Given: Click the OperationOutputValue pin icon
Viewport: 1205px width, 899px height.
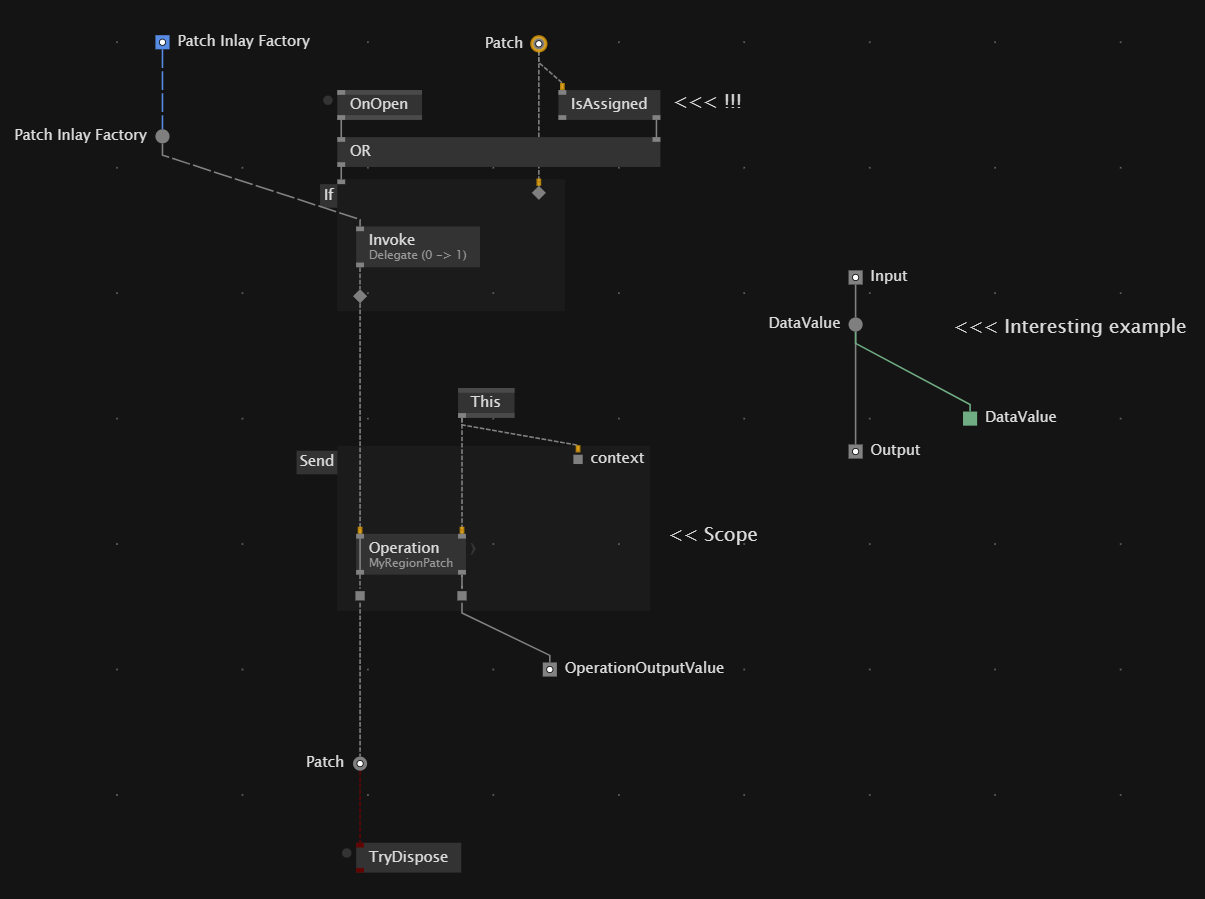Looking at the screenshot, I should click(549, 669).
